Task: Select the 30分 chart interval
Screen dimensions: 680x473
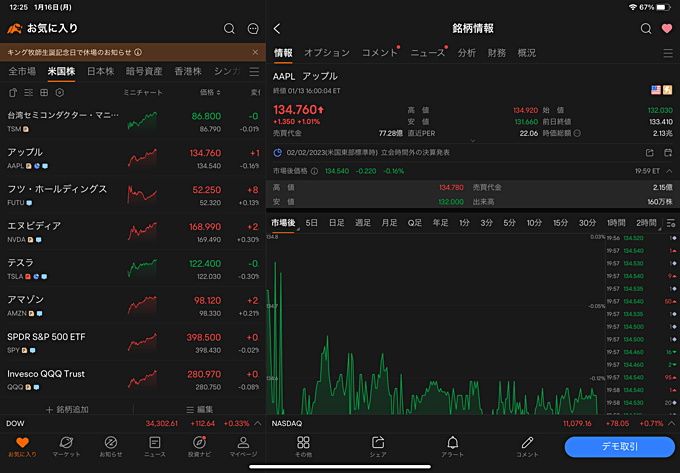Action: [x=587, y=223]
